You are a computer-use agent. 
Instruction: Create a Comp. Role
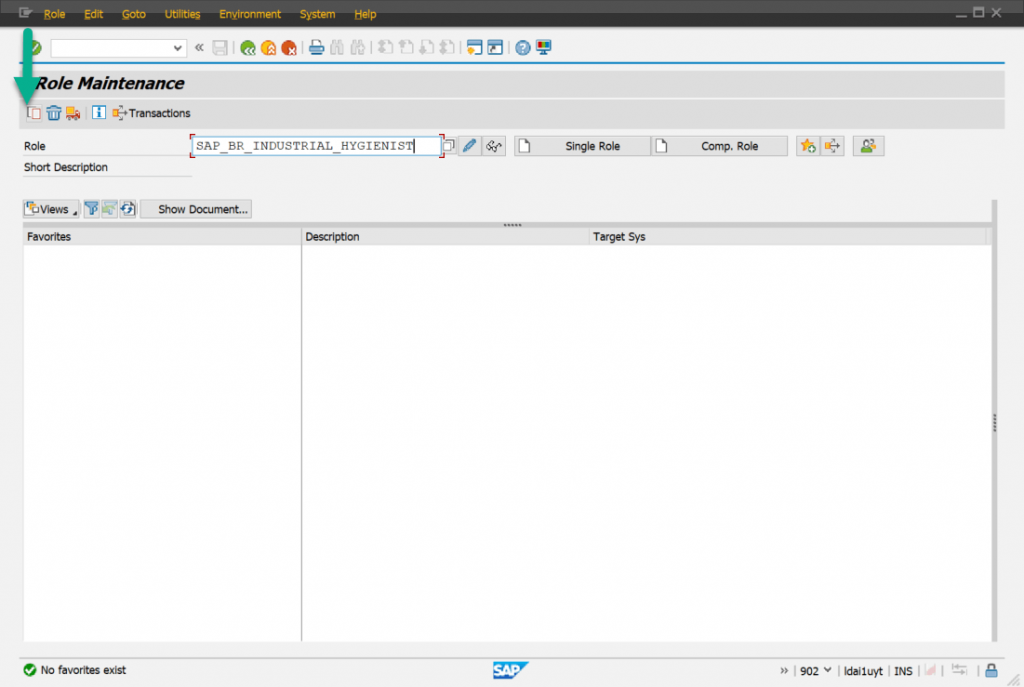(719, 146)
